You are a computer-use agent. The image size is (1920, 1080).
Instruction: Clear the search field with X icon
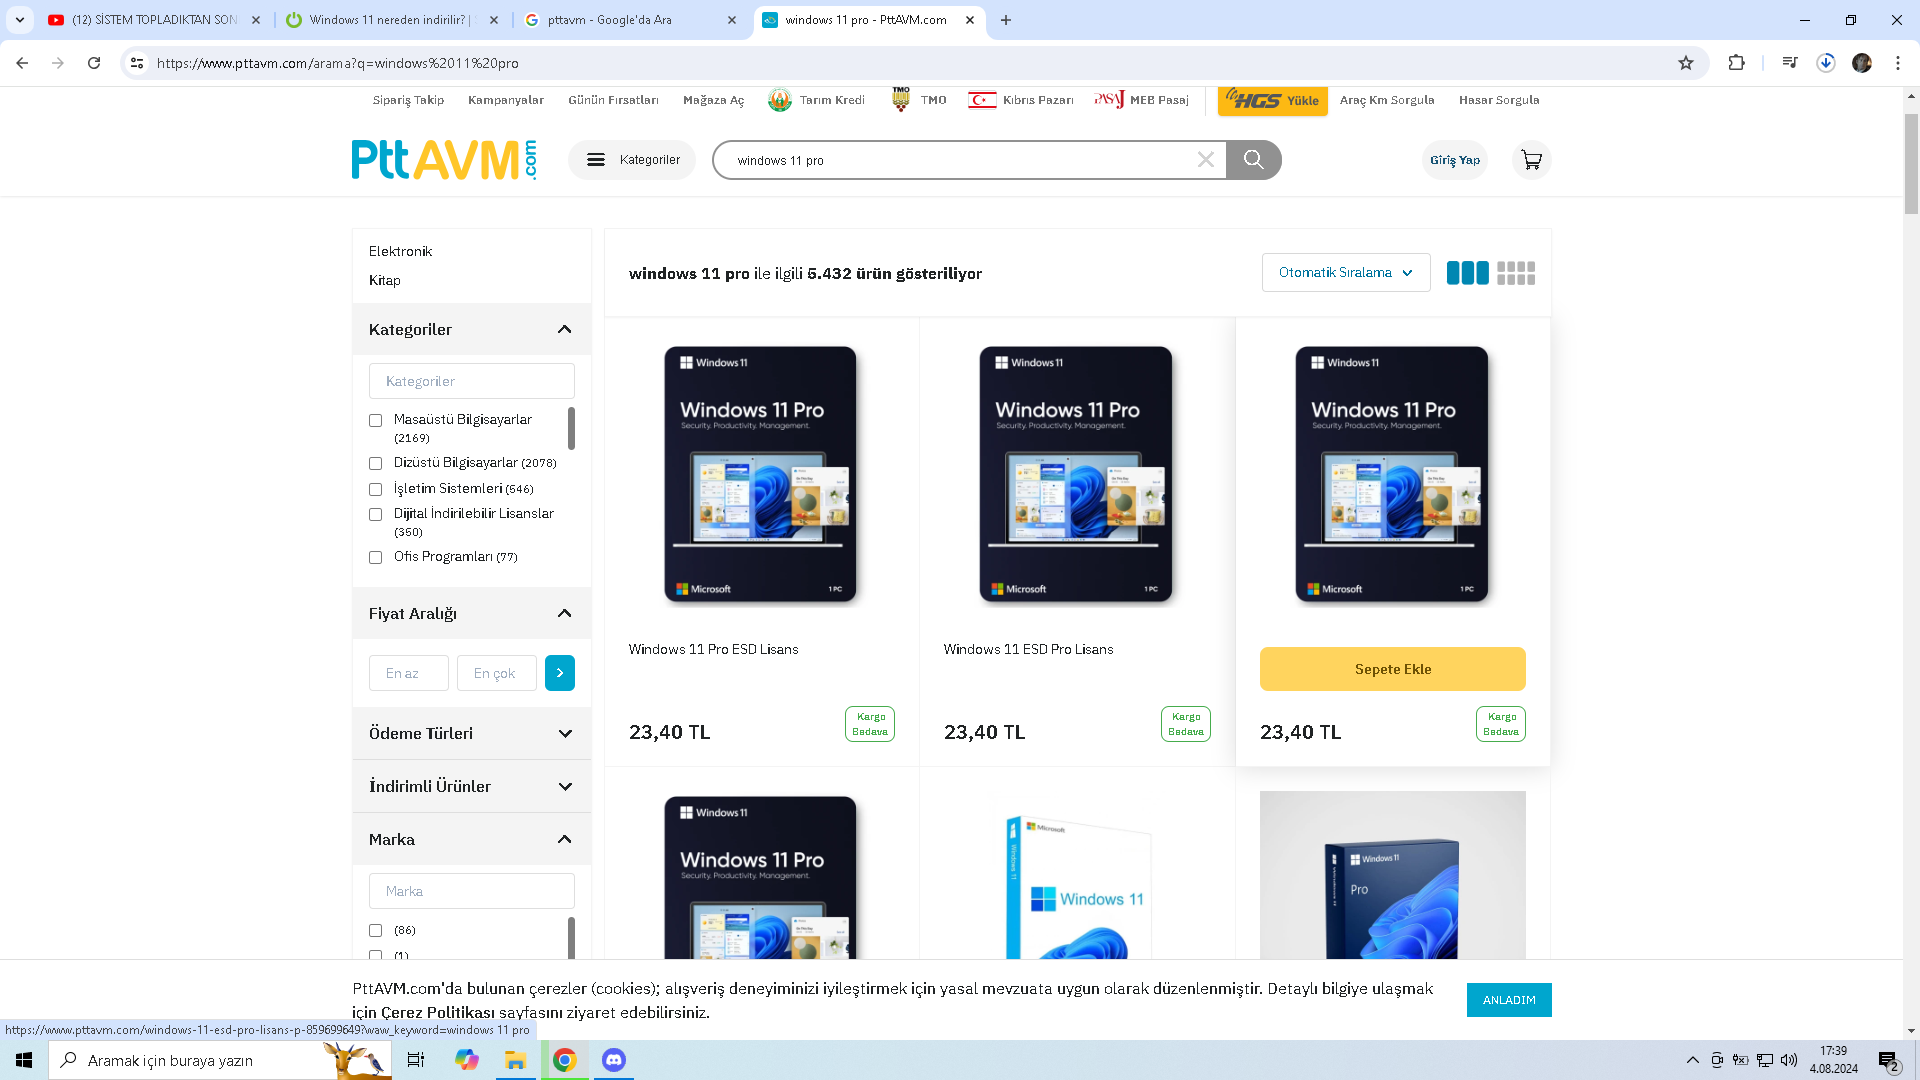(1206, 160)
